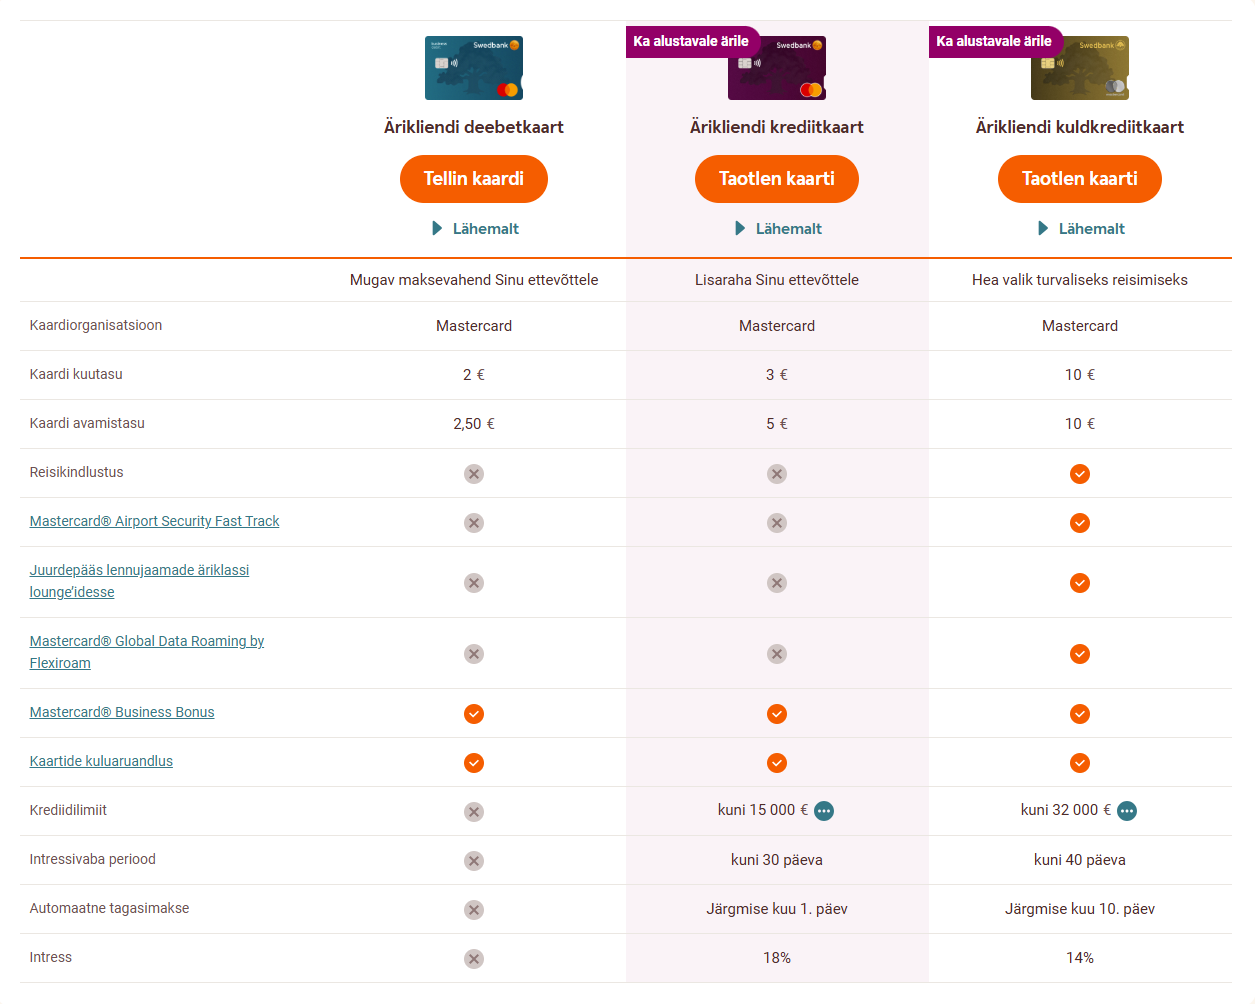
Task: Follow the Kaartide kuluaruandlus link
Action: pyautogui.click(x=101, y=761)
